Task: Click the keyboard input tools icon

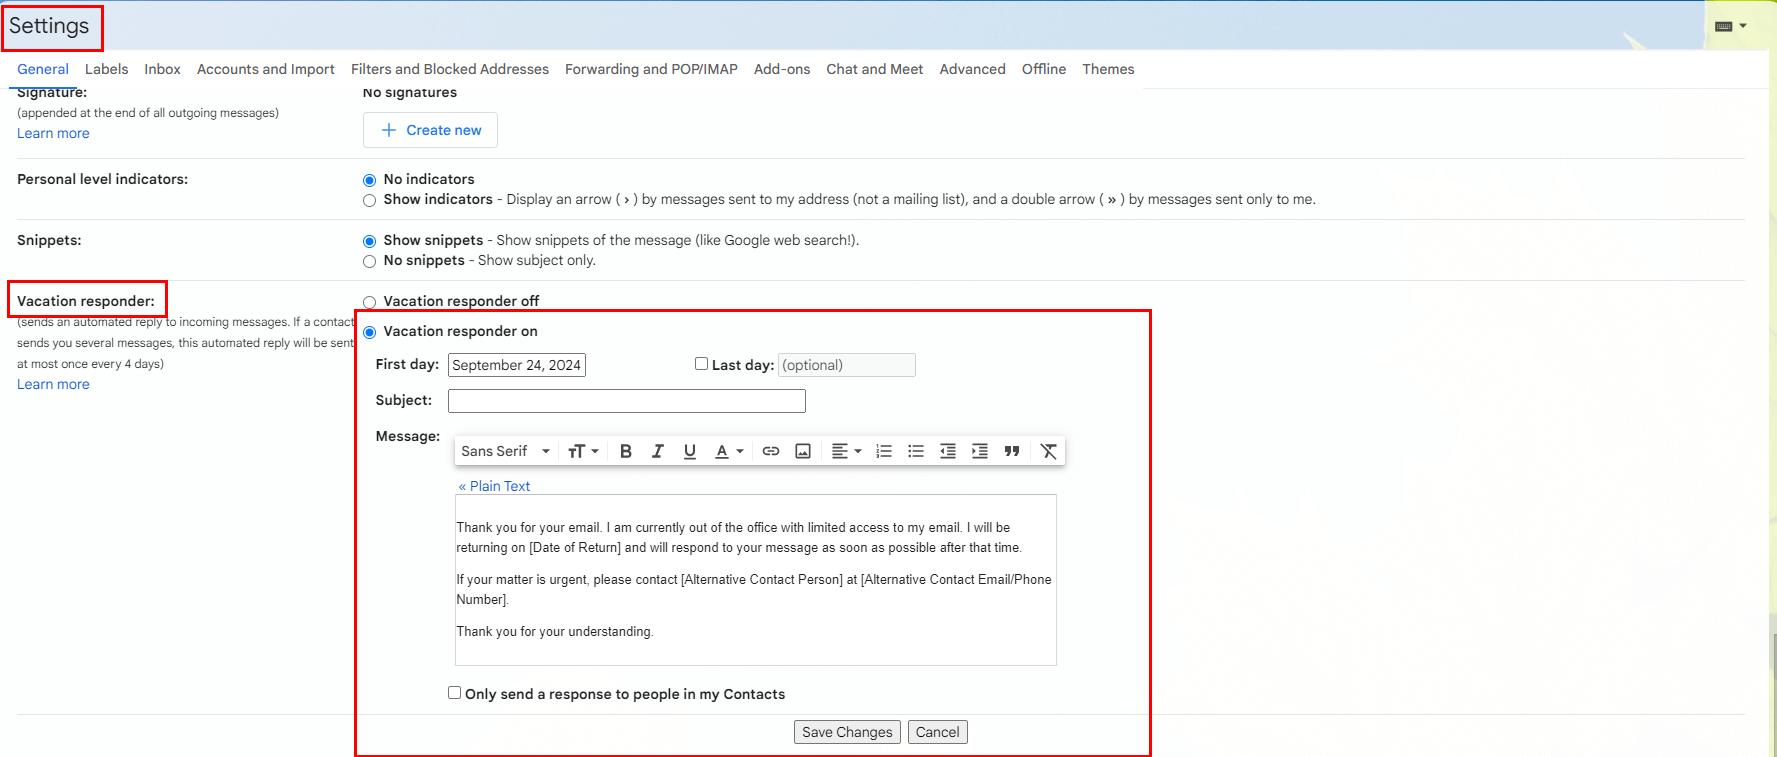Action: (x=1724, y=26)
